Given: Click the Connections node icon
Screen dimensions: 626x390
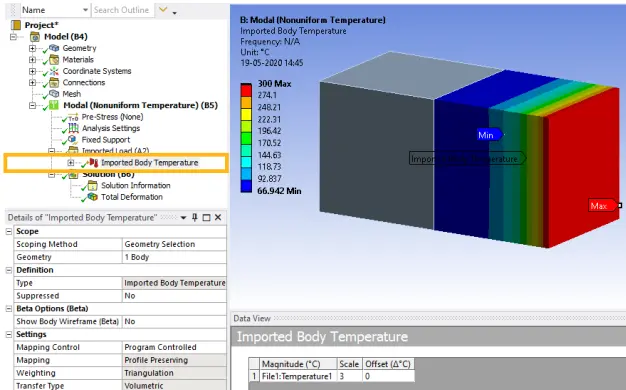Looking at the screenshot, I should pos(54,83).
